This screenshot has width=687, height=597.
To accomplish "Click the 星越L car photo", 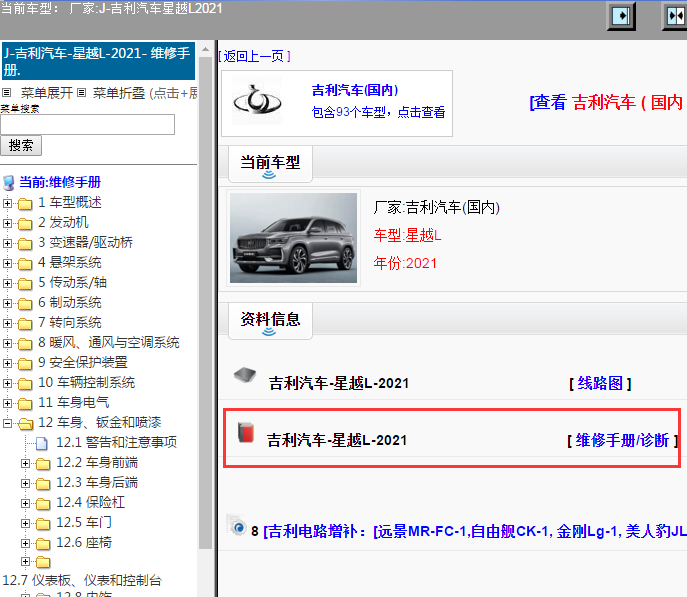I will tap(293, 238).
